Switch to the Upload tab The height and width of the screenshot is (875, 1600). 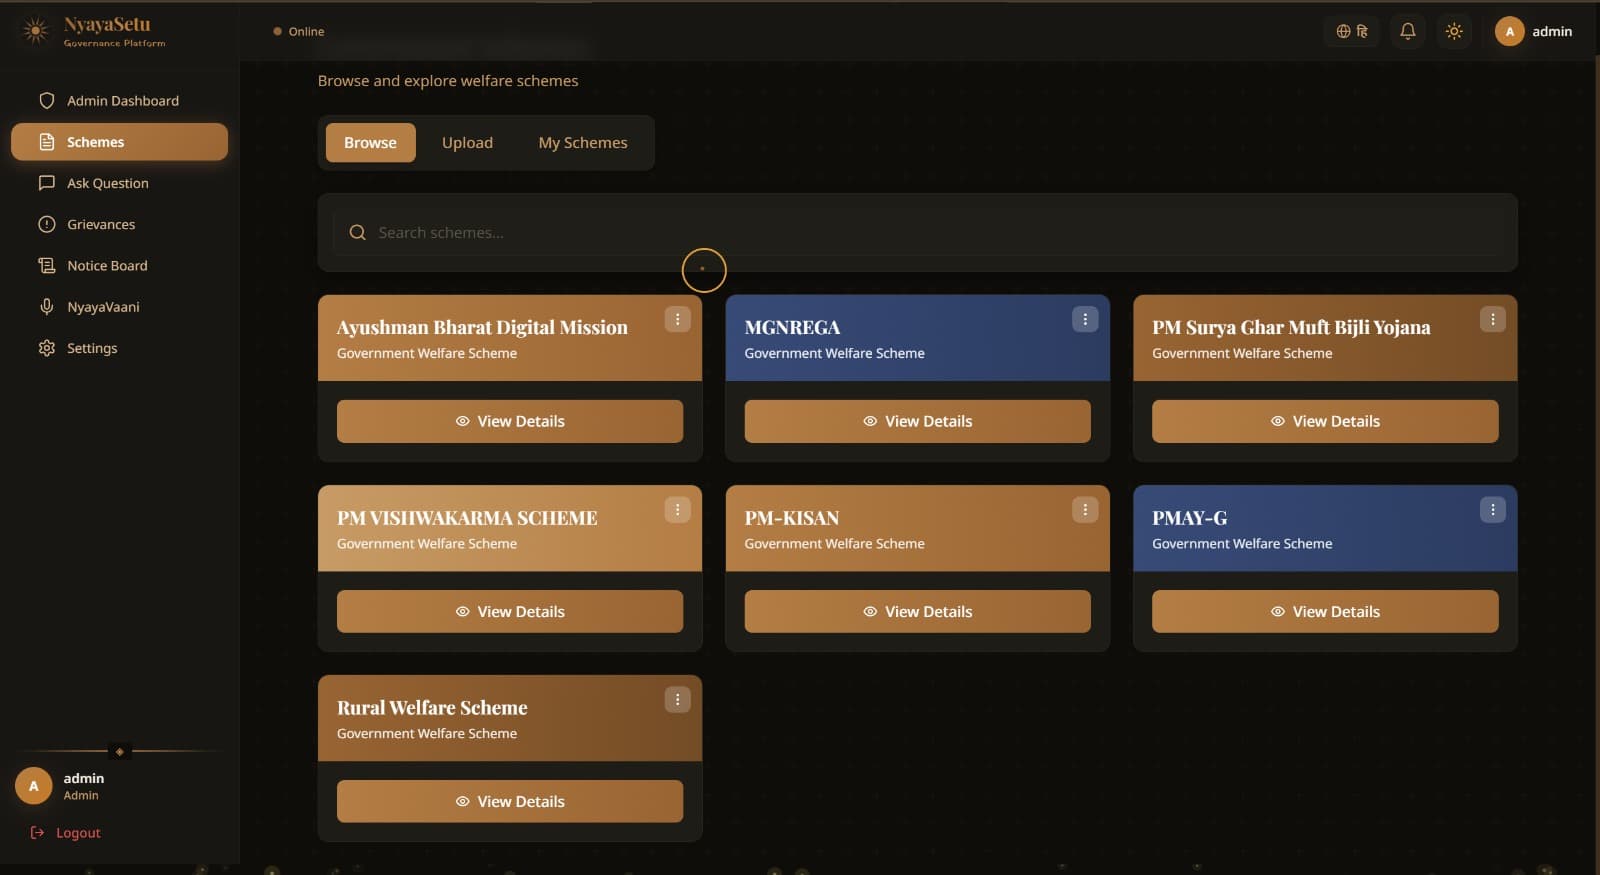(467, 143)
